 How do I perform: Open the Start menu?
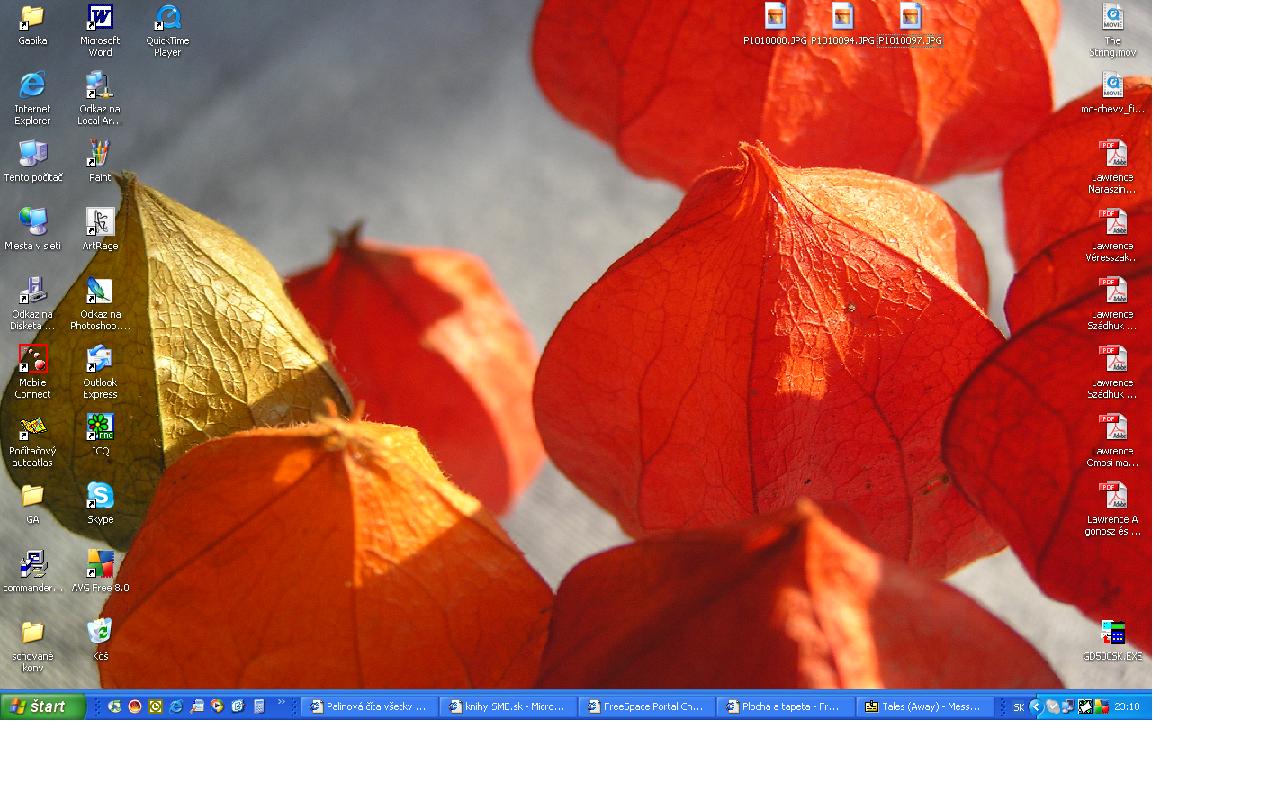(x=43, y=707)
